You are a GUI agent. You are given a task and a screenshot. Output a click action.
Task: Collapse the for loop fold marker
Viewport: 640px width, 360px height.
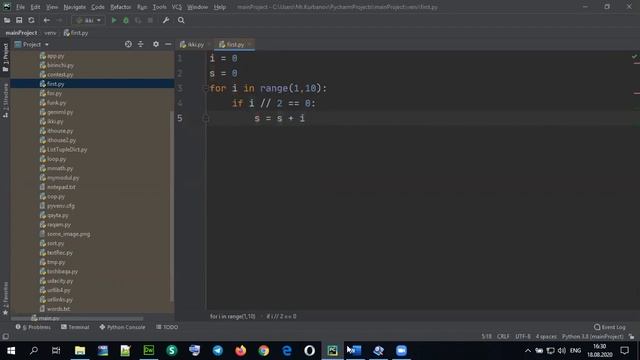pyautogui.click(x=205, y=89)
